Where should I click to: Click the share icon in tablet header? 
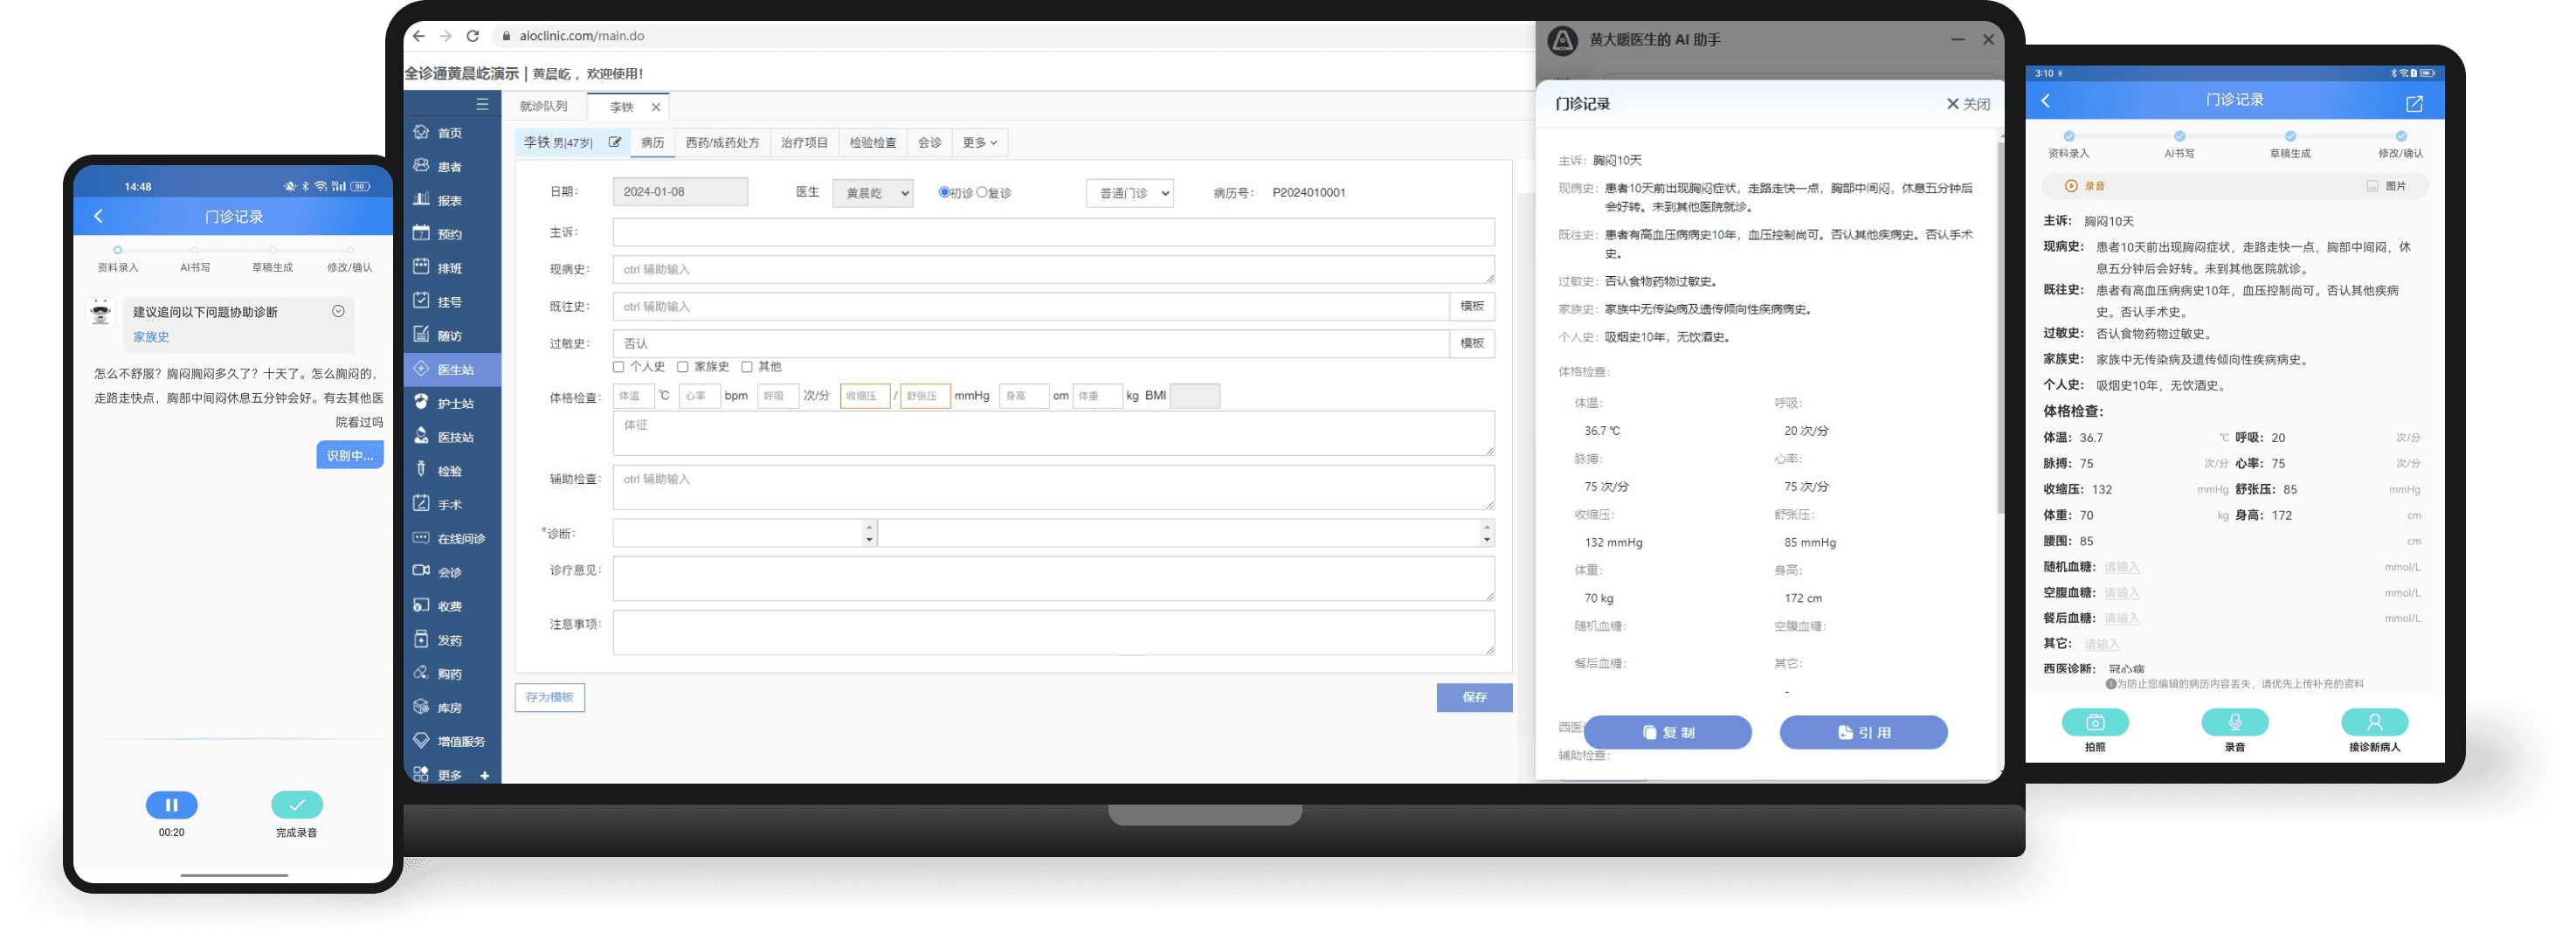[2414, 103]
